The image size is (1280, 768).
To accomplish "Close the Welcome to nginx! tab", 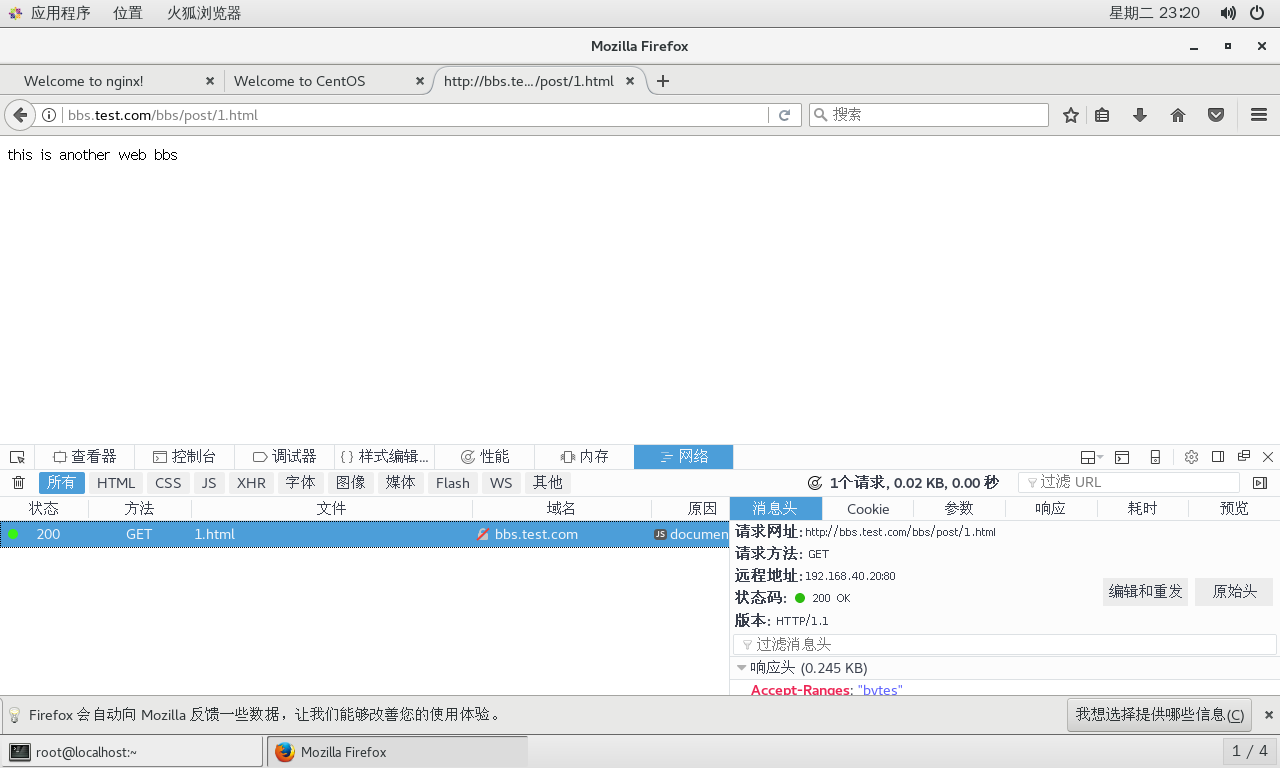I will 210,81.
